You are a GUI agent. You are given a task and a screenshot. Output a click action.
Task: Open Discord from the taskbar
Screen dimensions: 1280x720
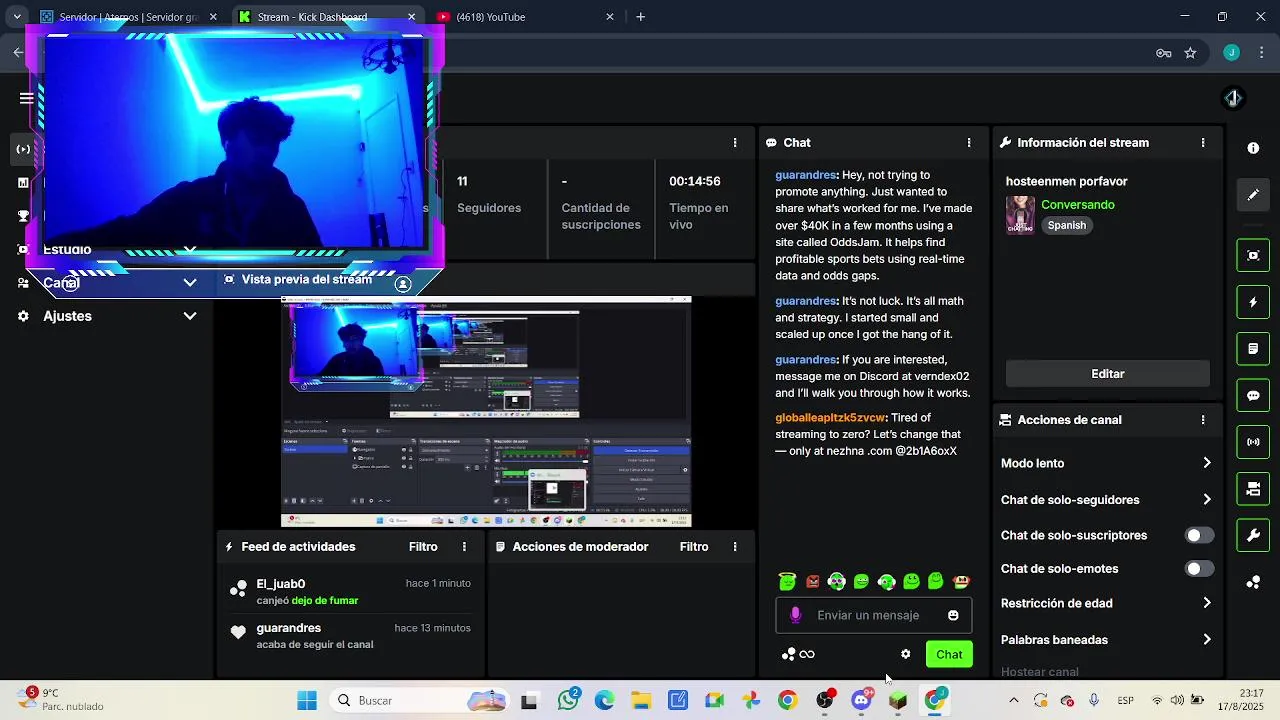(x=861, y=701)
